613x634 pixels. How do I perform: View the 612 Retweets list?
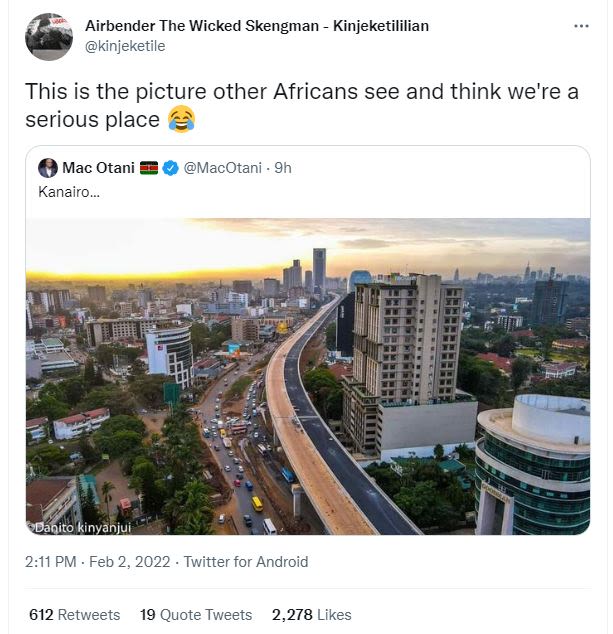(74, 615)
